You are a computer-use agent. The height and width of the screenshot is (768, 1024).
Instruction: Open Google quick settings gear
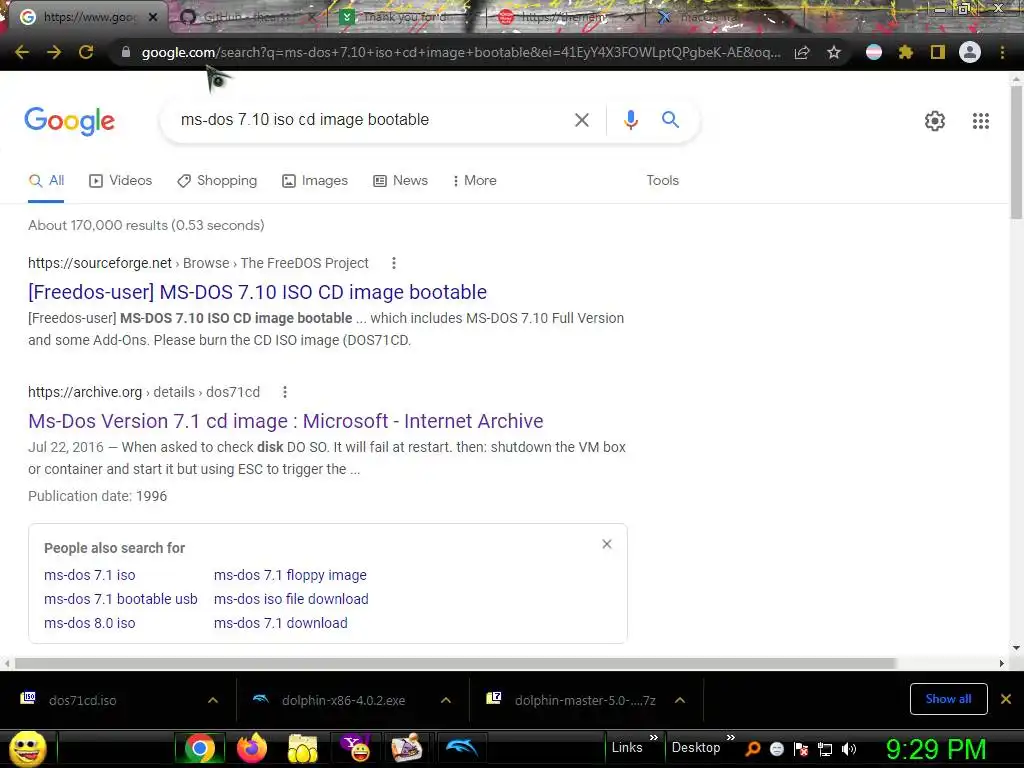[x=935, y=121]
